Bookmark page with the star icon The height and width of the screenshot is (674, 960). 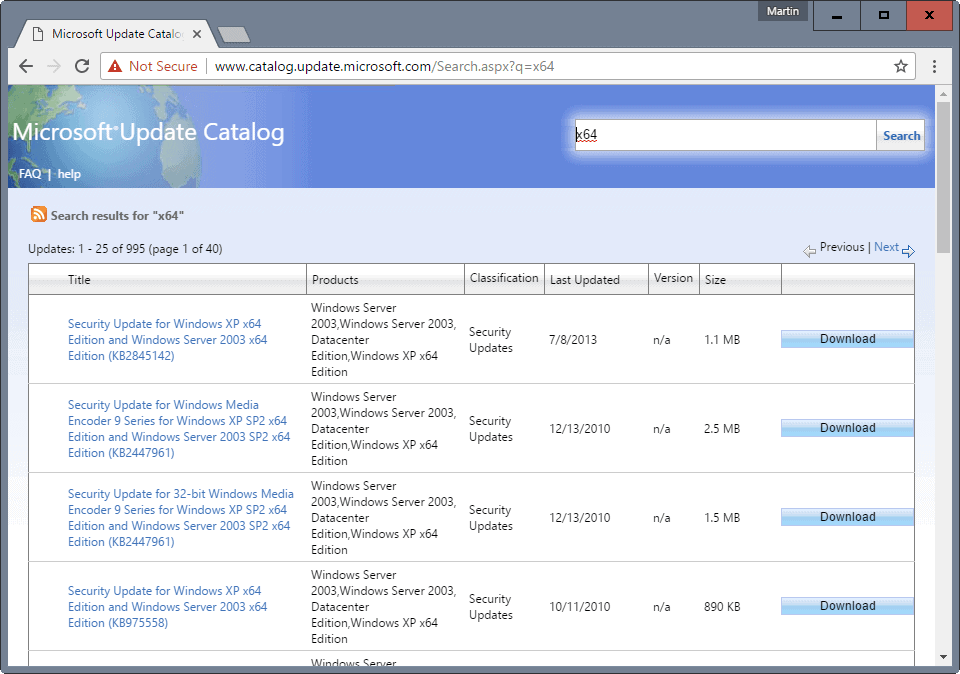coord(901,66)
